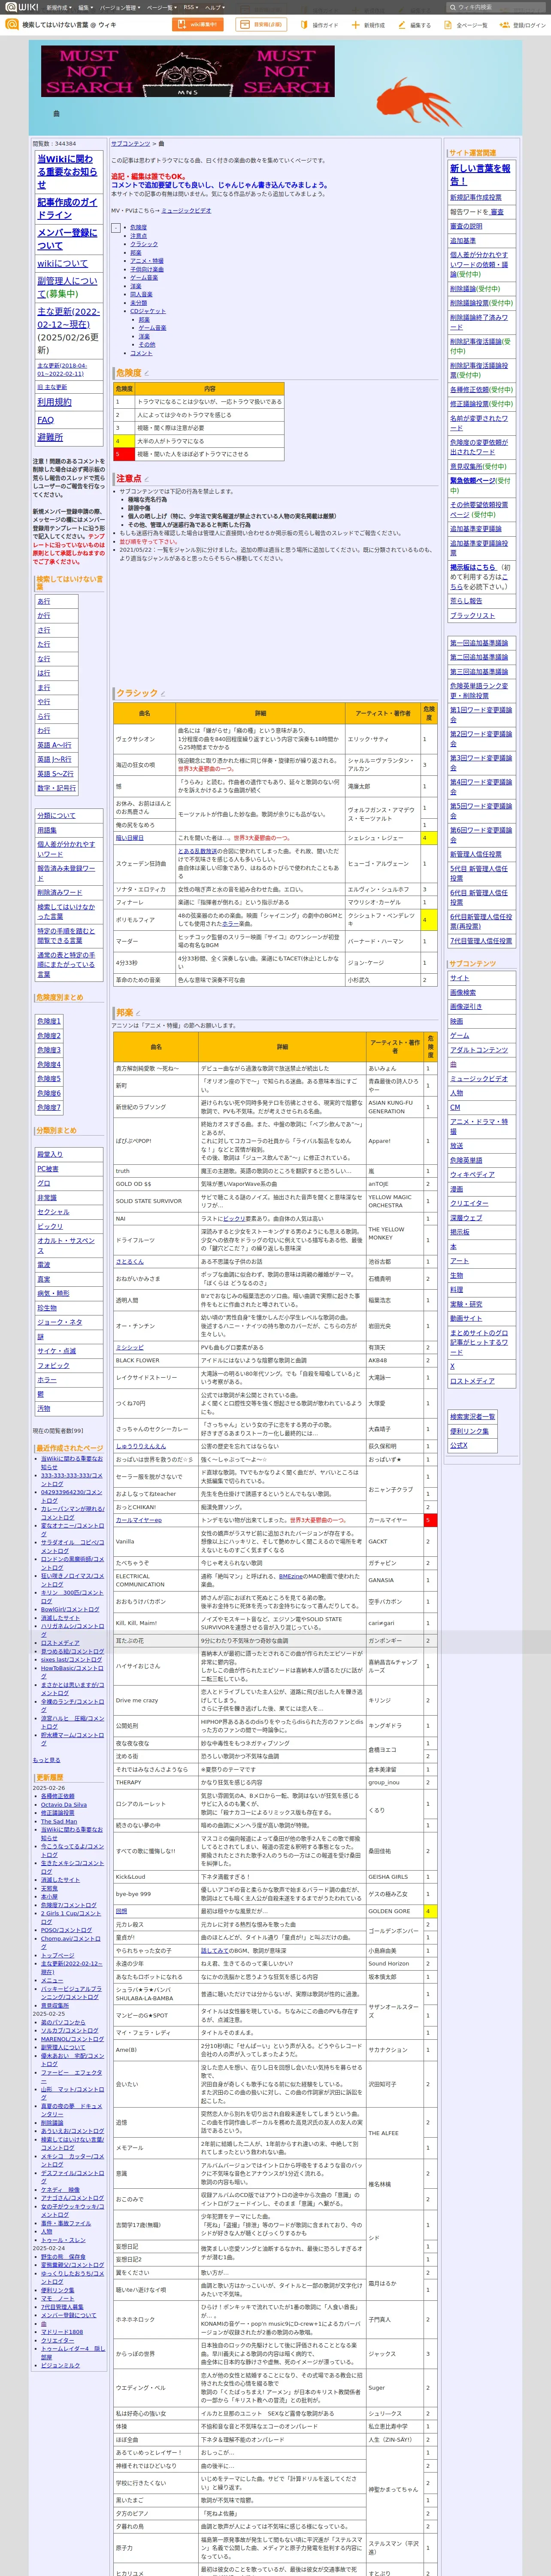Click the 登録/ログイン toolbar item
Image resolution: width=551 pixels, height=2576 pixels.
click(523, 25)
